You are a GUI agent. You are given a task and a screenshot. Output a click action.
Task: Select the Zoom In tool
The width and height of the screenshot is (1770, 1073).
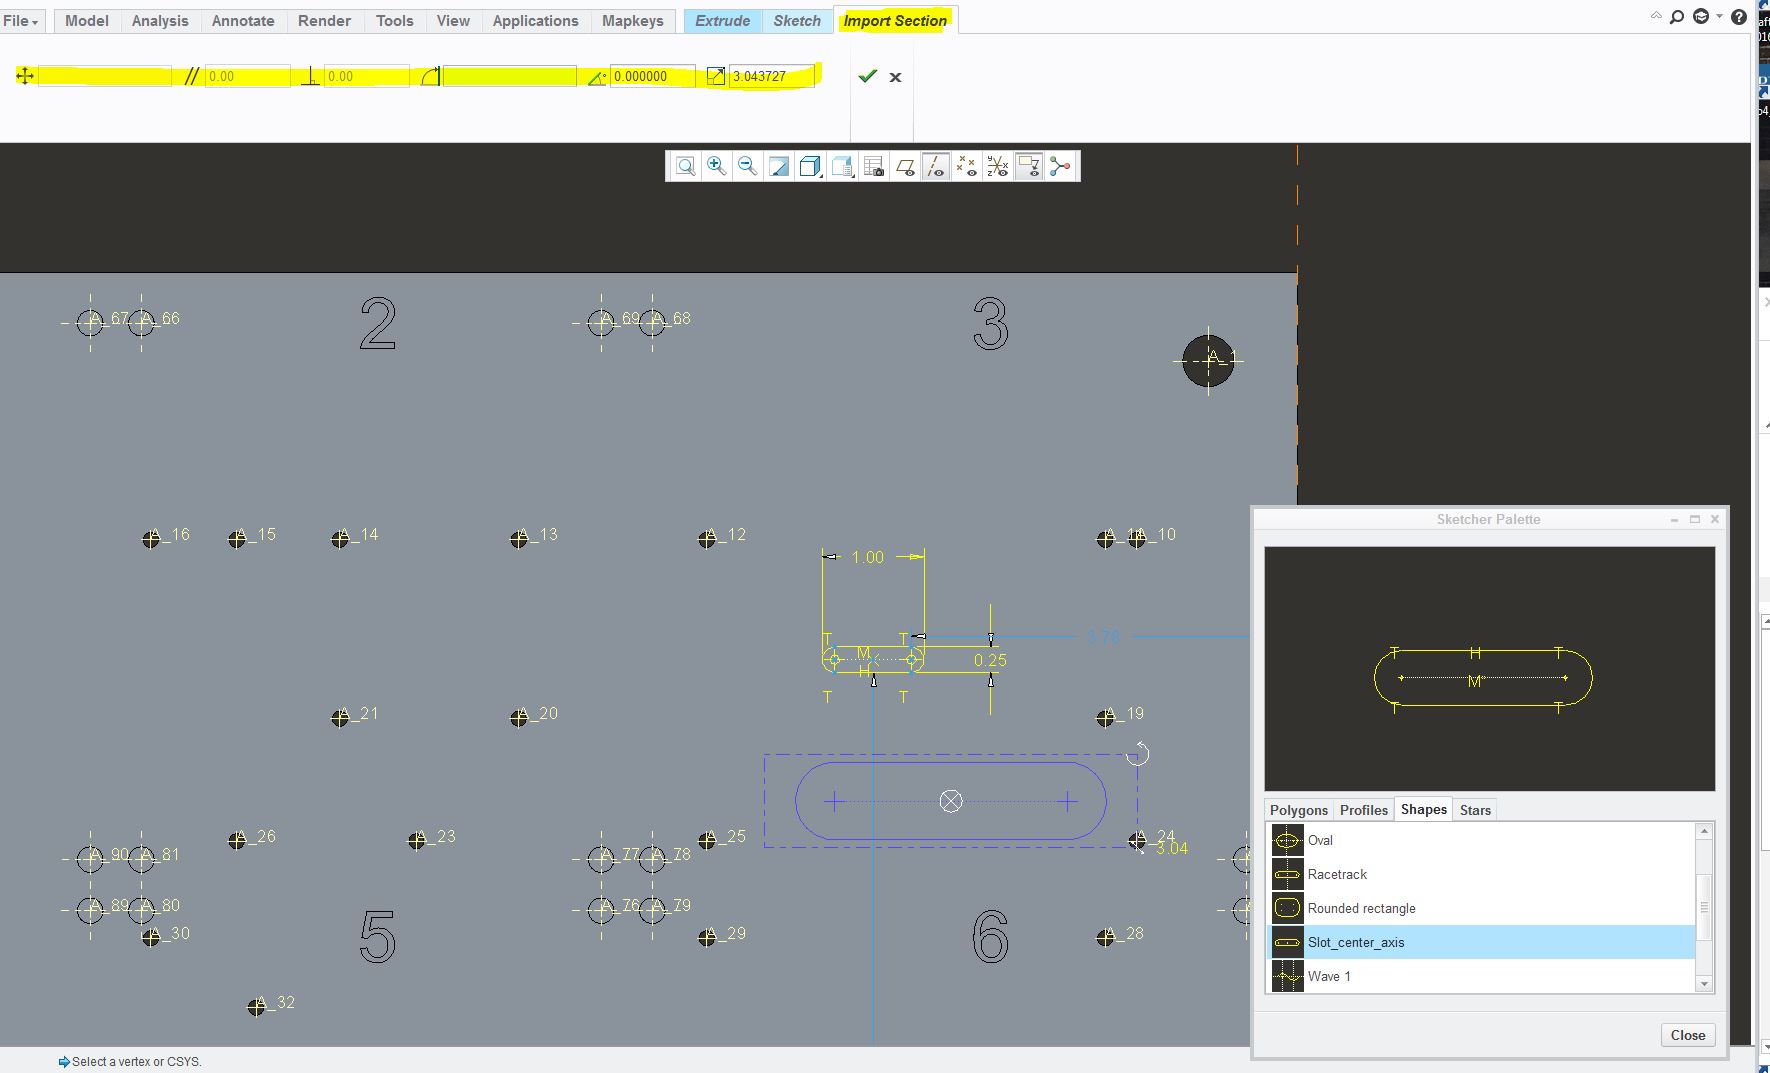point(716,166)
